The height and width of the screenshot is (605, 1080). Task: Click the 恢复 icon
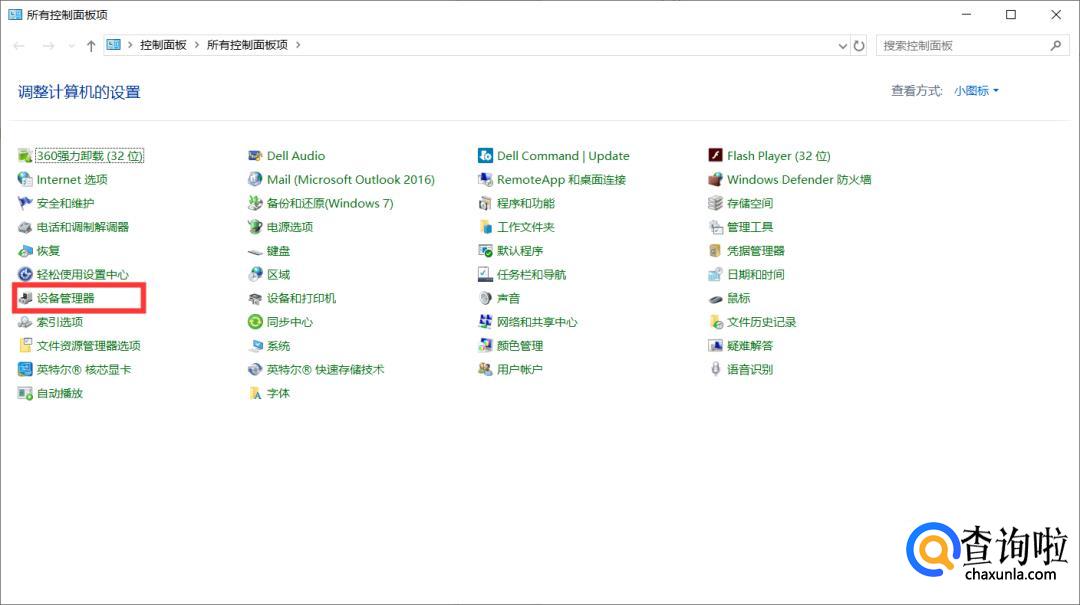25,251
